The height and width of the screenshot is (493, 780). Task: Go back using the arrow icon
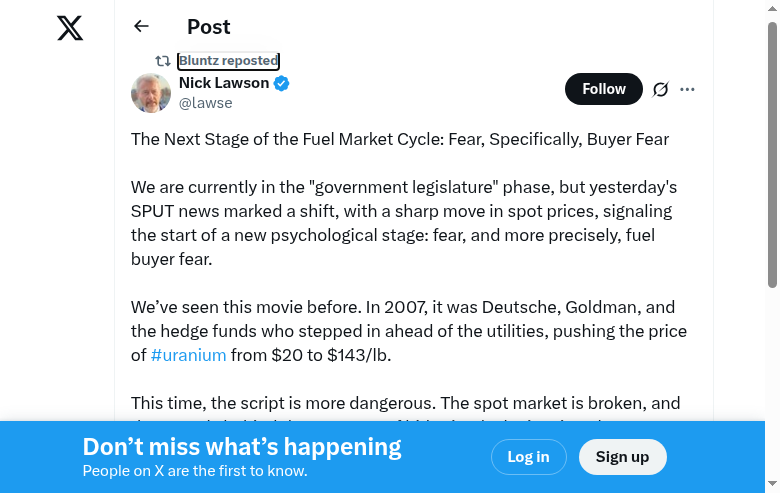(x=141, y=27)
